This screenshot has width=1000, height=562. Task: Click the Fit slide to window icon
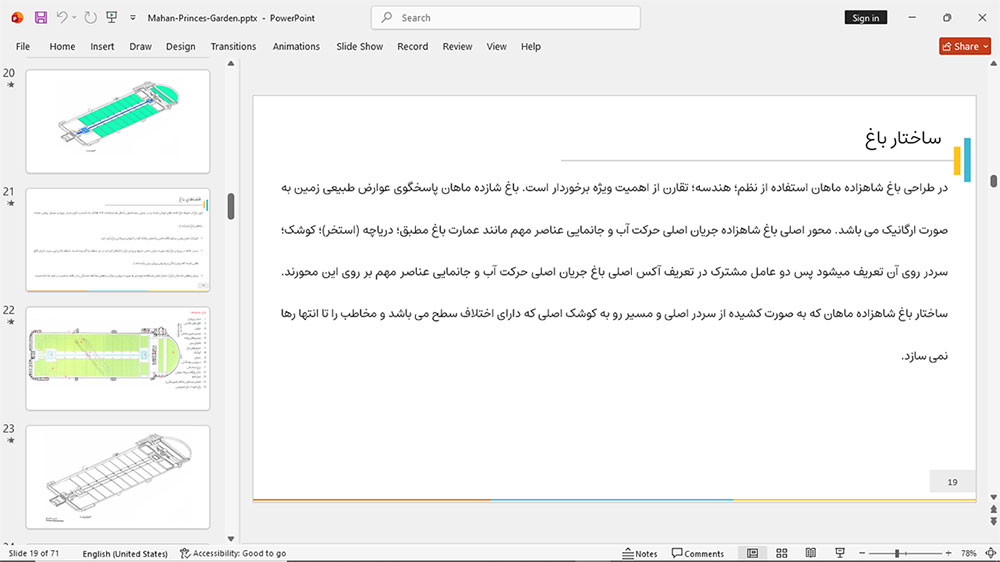click(990, 553)
